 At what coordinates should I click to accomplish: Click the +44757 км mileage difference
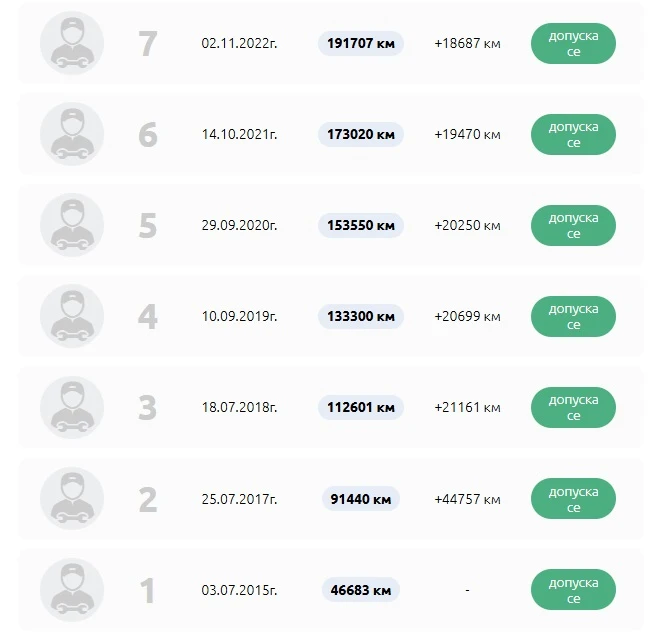[467, 498]
